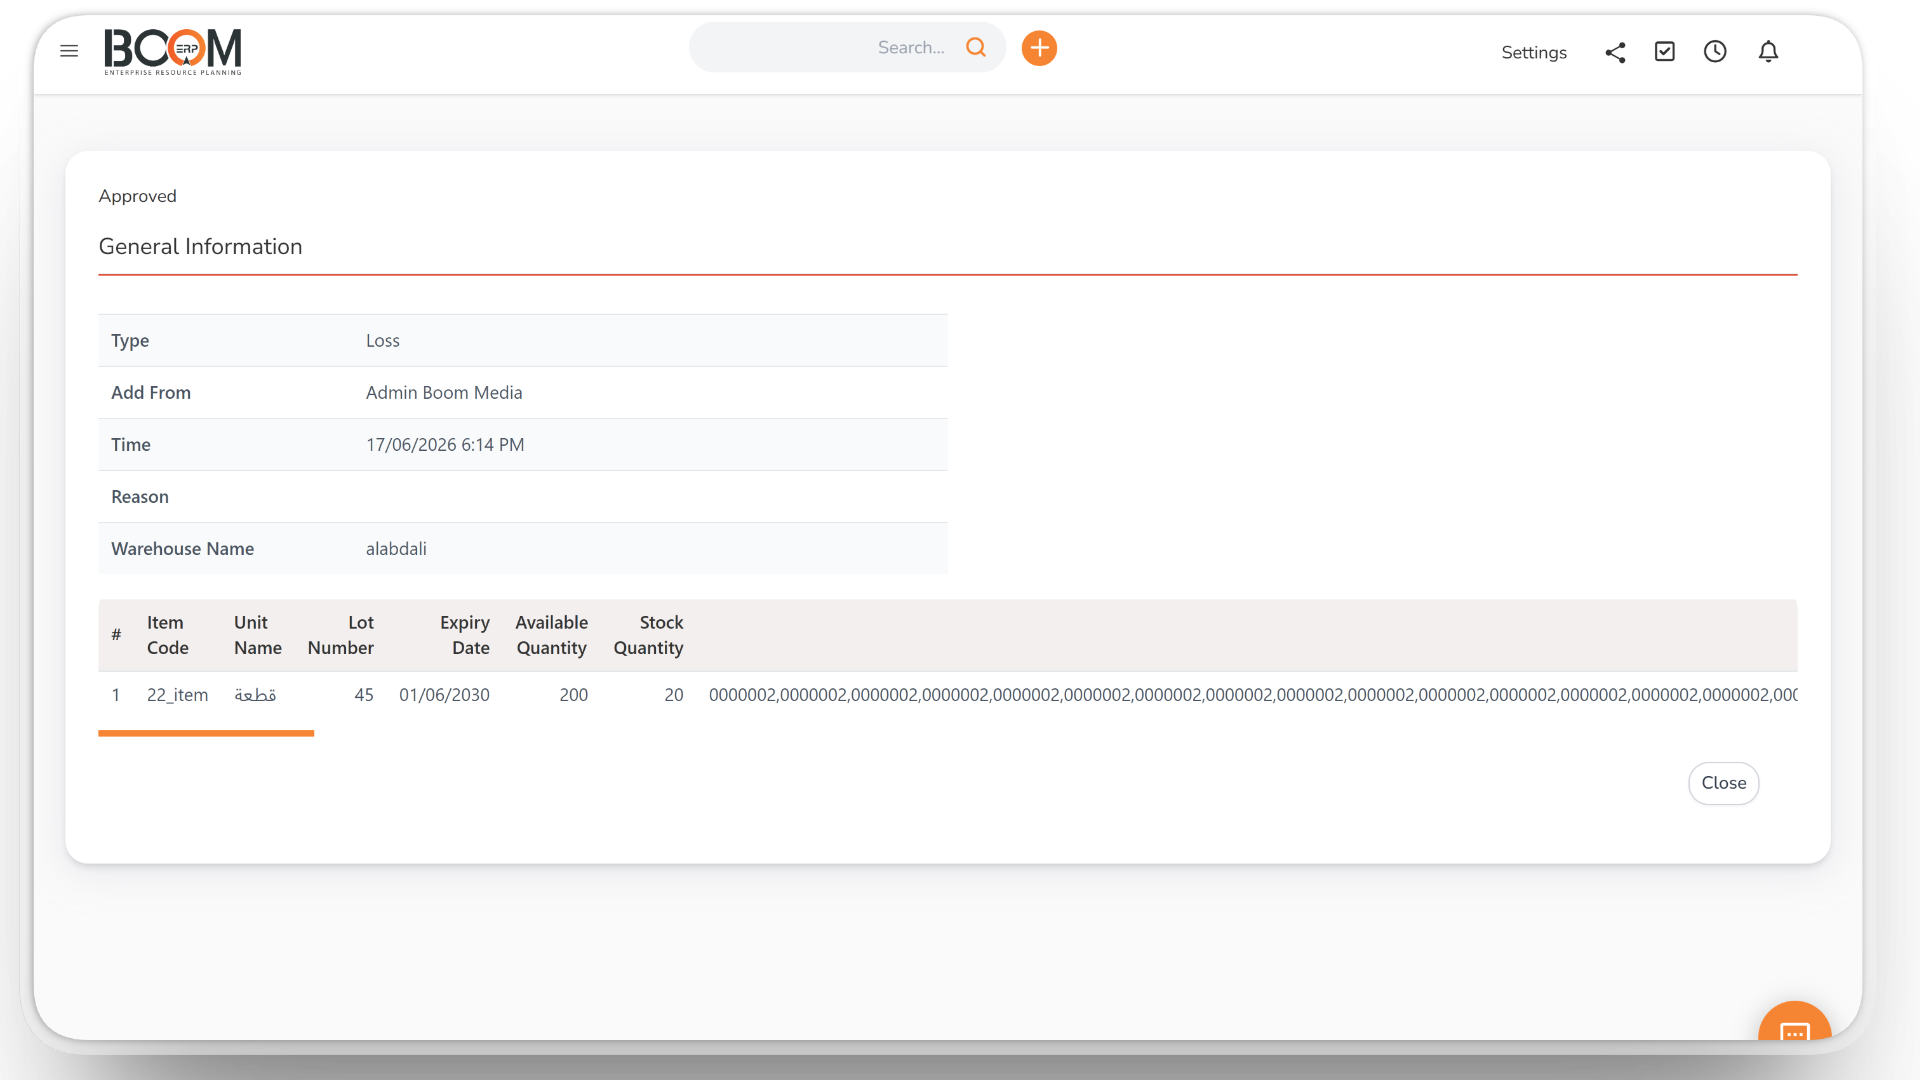Click the Expiry Date column header
1920x1080 pixels.
click(464, 635)
